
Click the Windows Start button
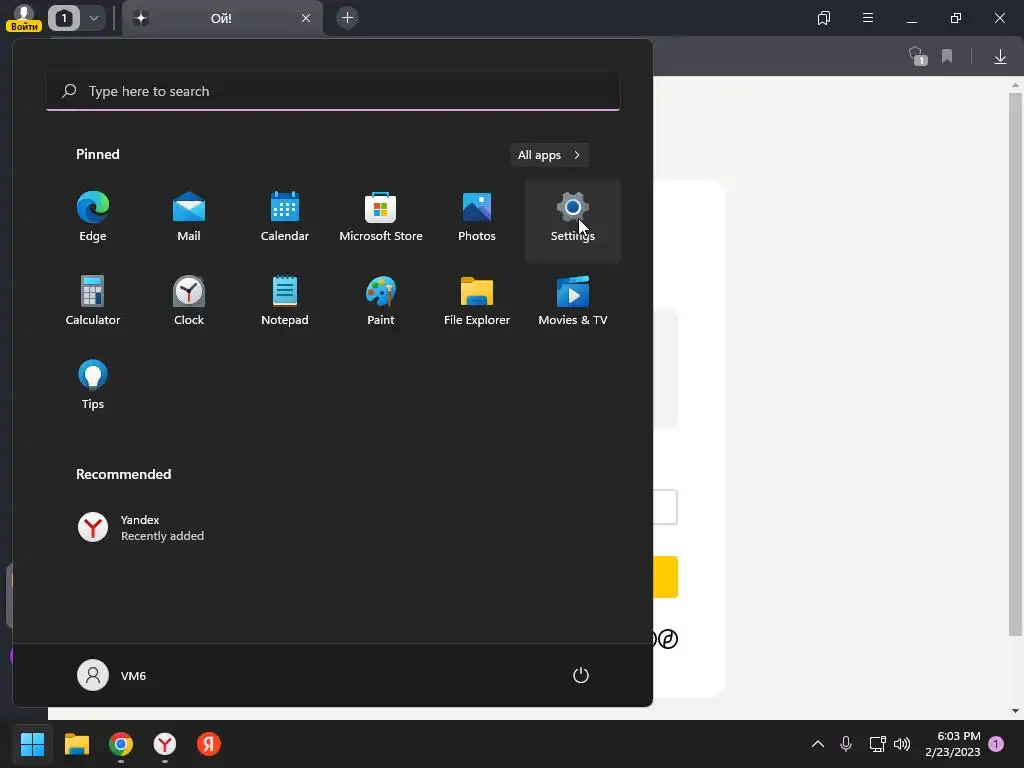point(32,744)
